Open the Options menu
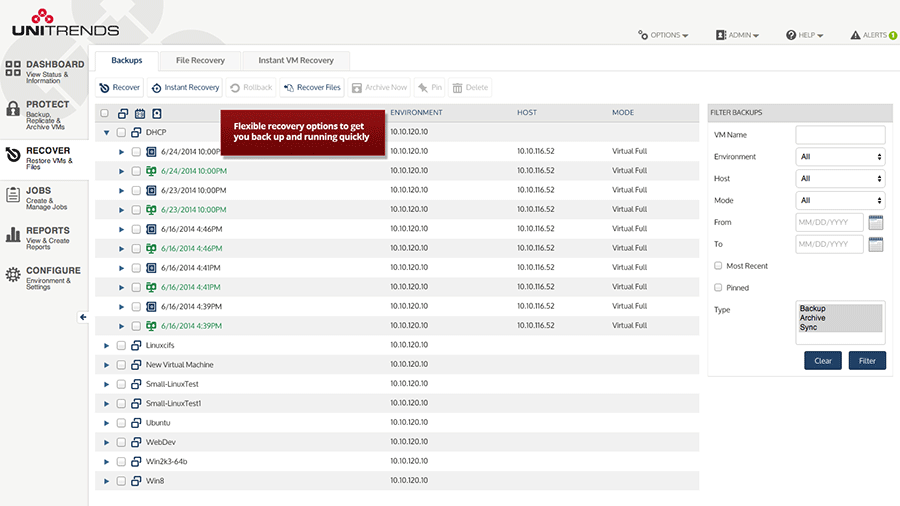Viewport: 900px width, 506px height. [x=664, y=35]
